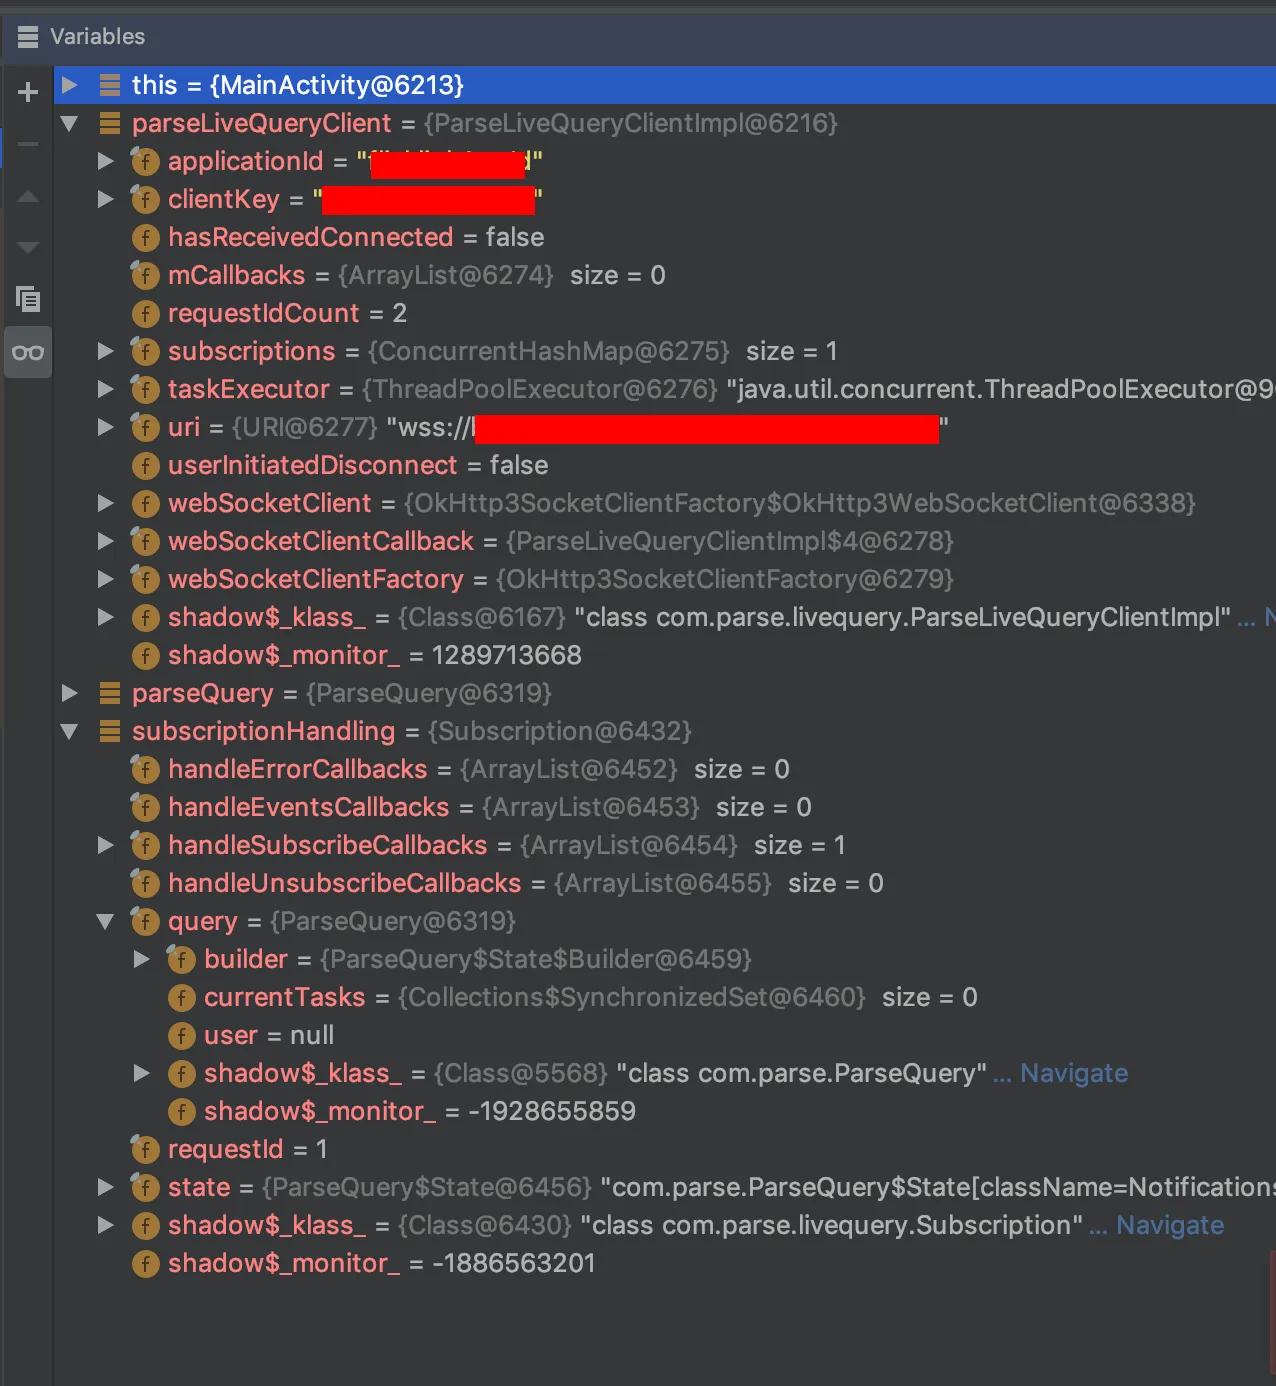Click the variable icon of subscriptionHandling
1276x1386 pixels.
pyautogui.click(x=110, y=731)
